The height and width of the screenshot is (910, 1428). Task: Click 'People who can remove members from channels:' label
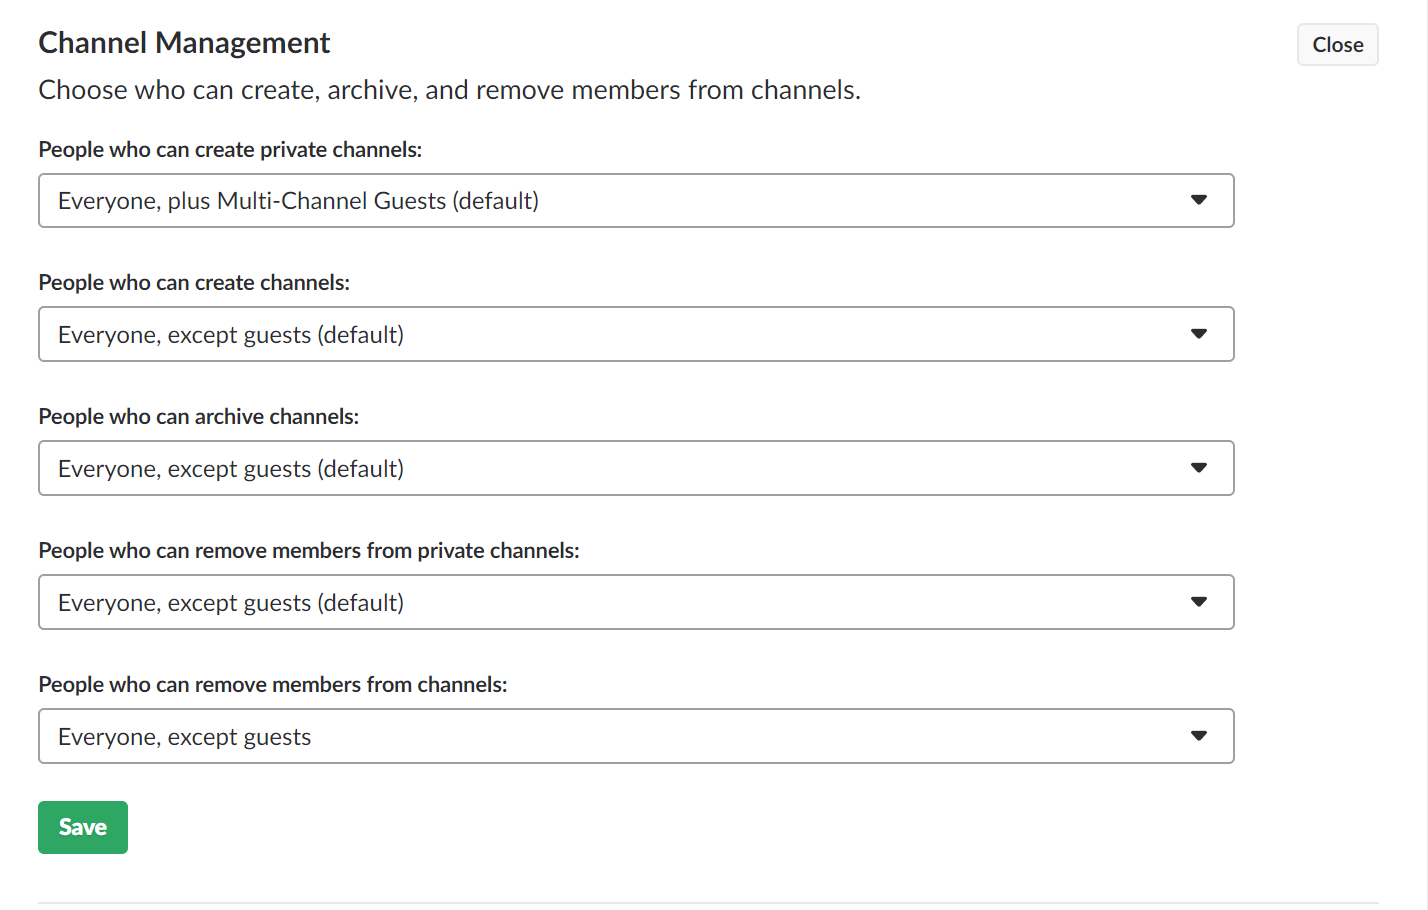point(273,685)
